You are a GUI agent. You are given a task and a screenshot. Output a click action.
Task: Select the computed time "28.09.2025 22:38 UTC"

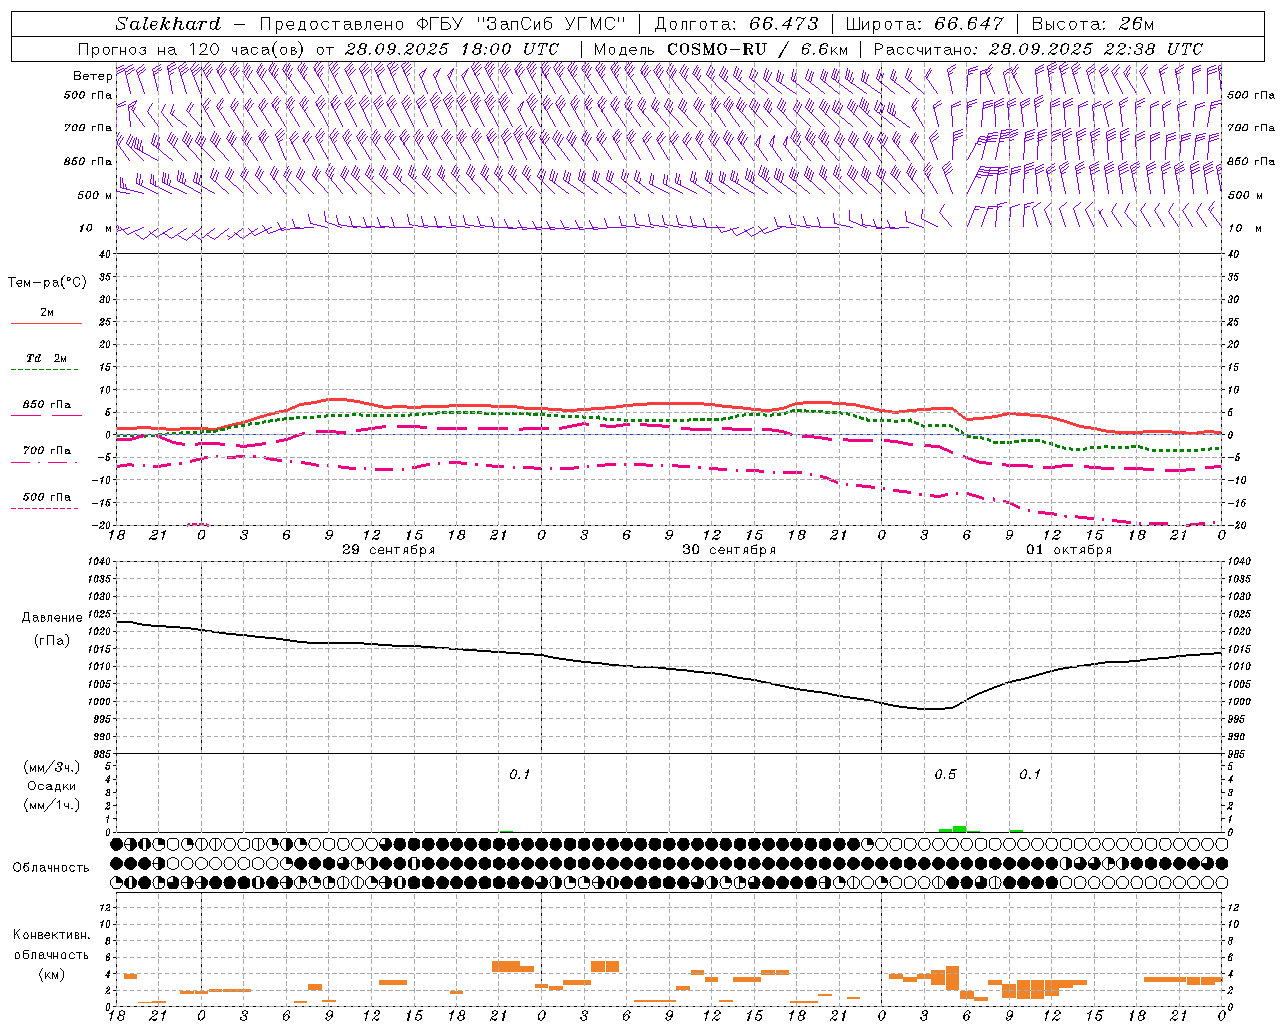click(x=1096, y=49)
